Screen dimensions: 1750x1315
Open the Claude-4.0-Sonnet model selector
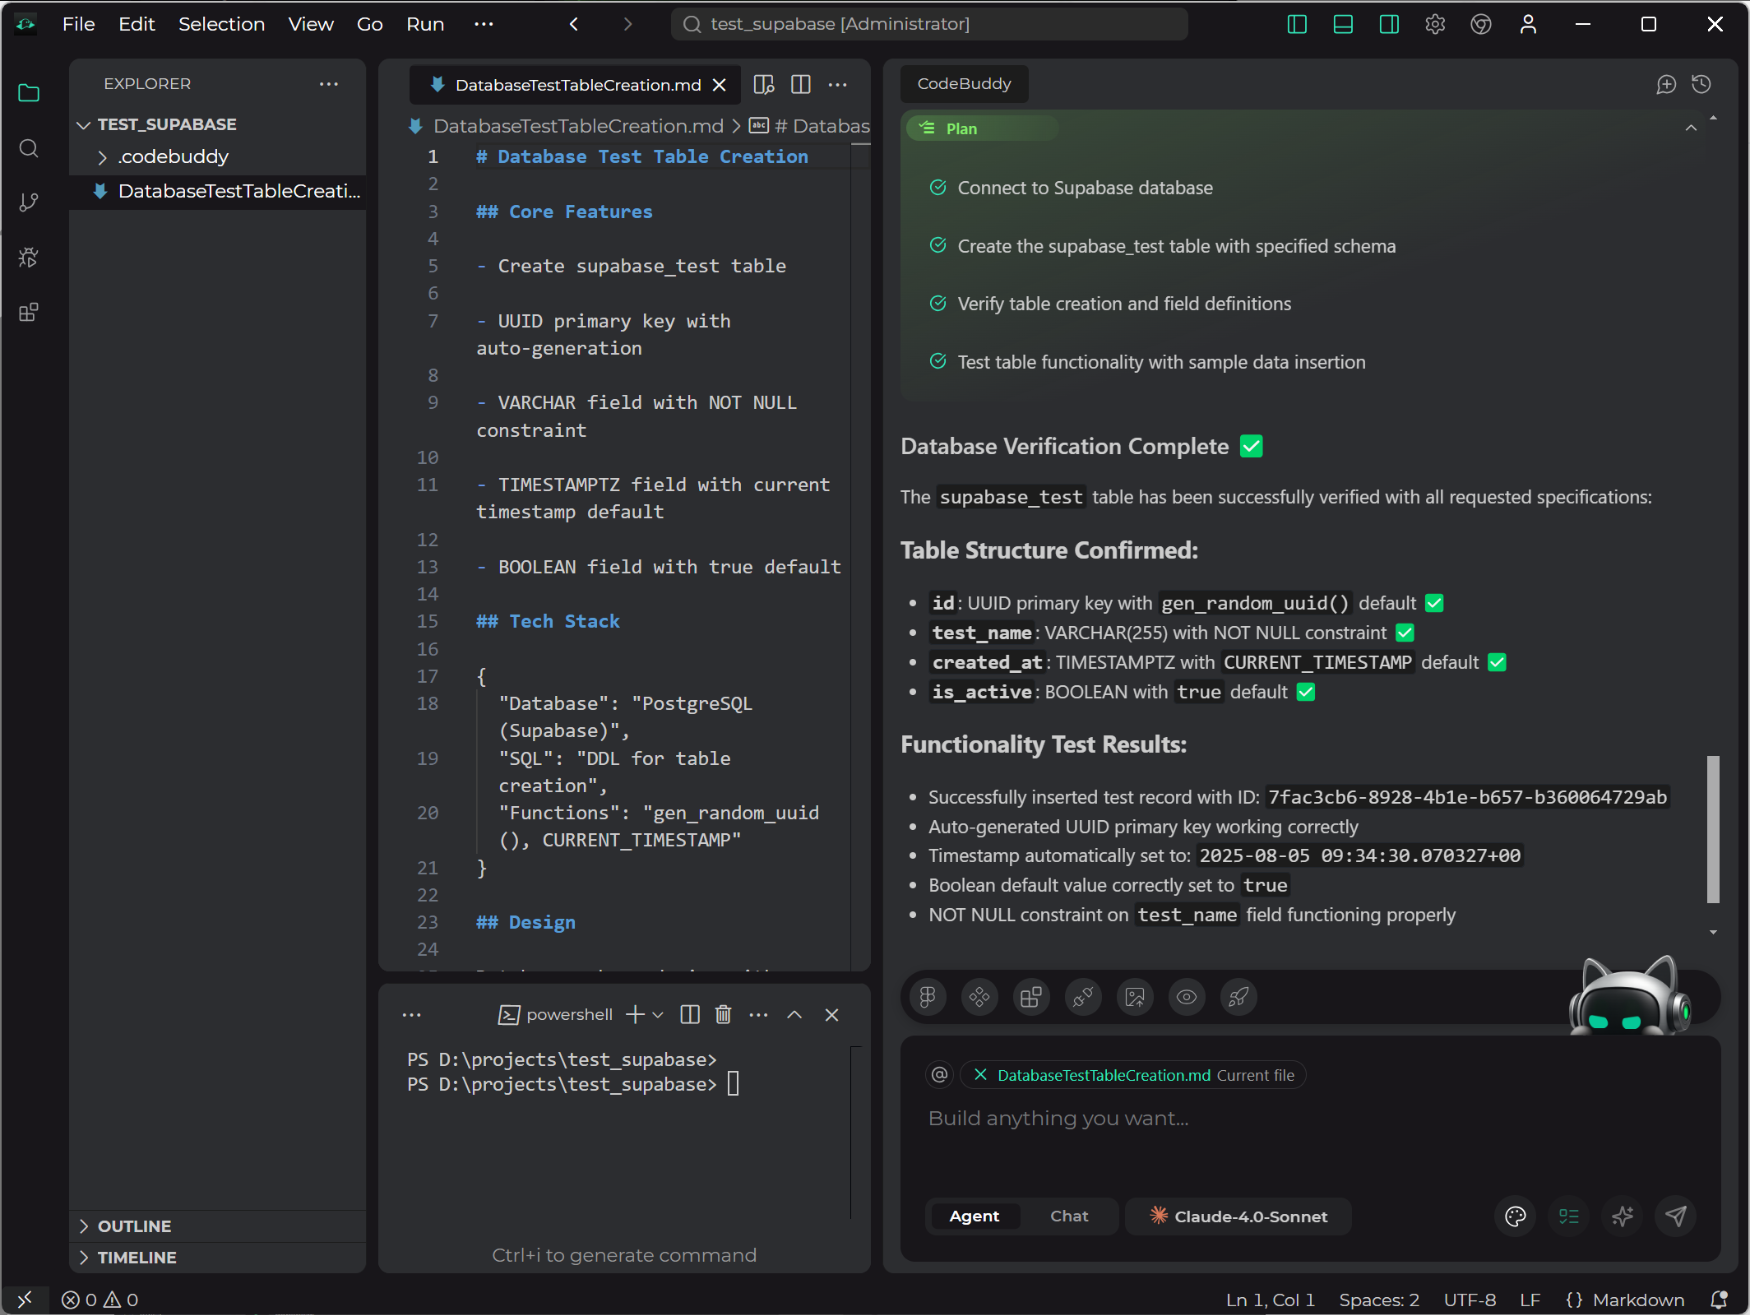[x=1238, y=1216]
